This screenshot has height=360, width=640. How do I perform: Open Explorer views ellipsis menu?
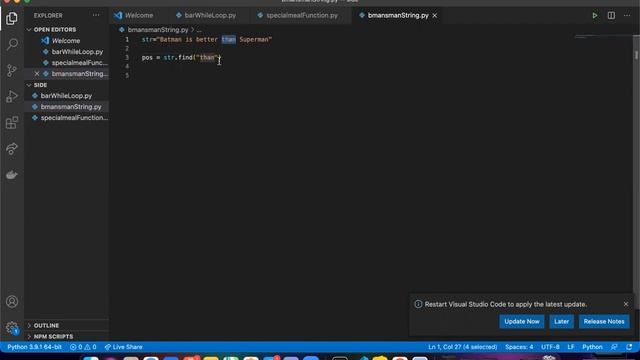click(x=96, y=16)
